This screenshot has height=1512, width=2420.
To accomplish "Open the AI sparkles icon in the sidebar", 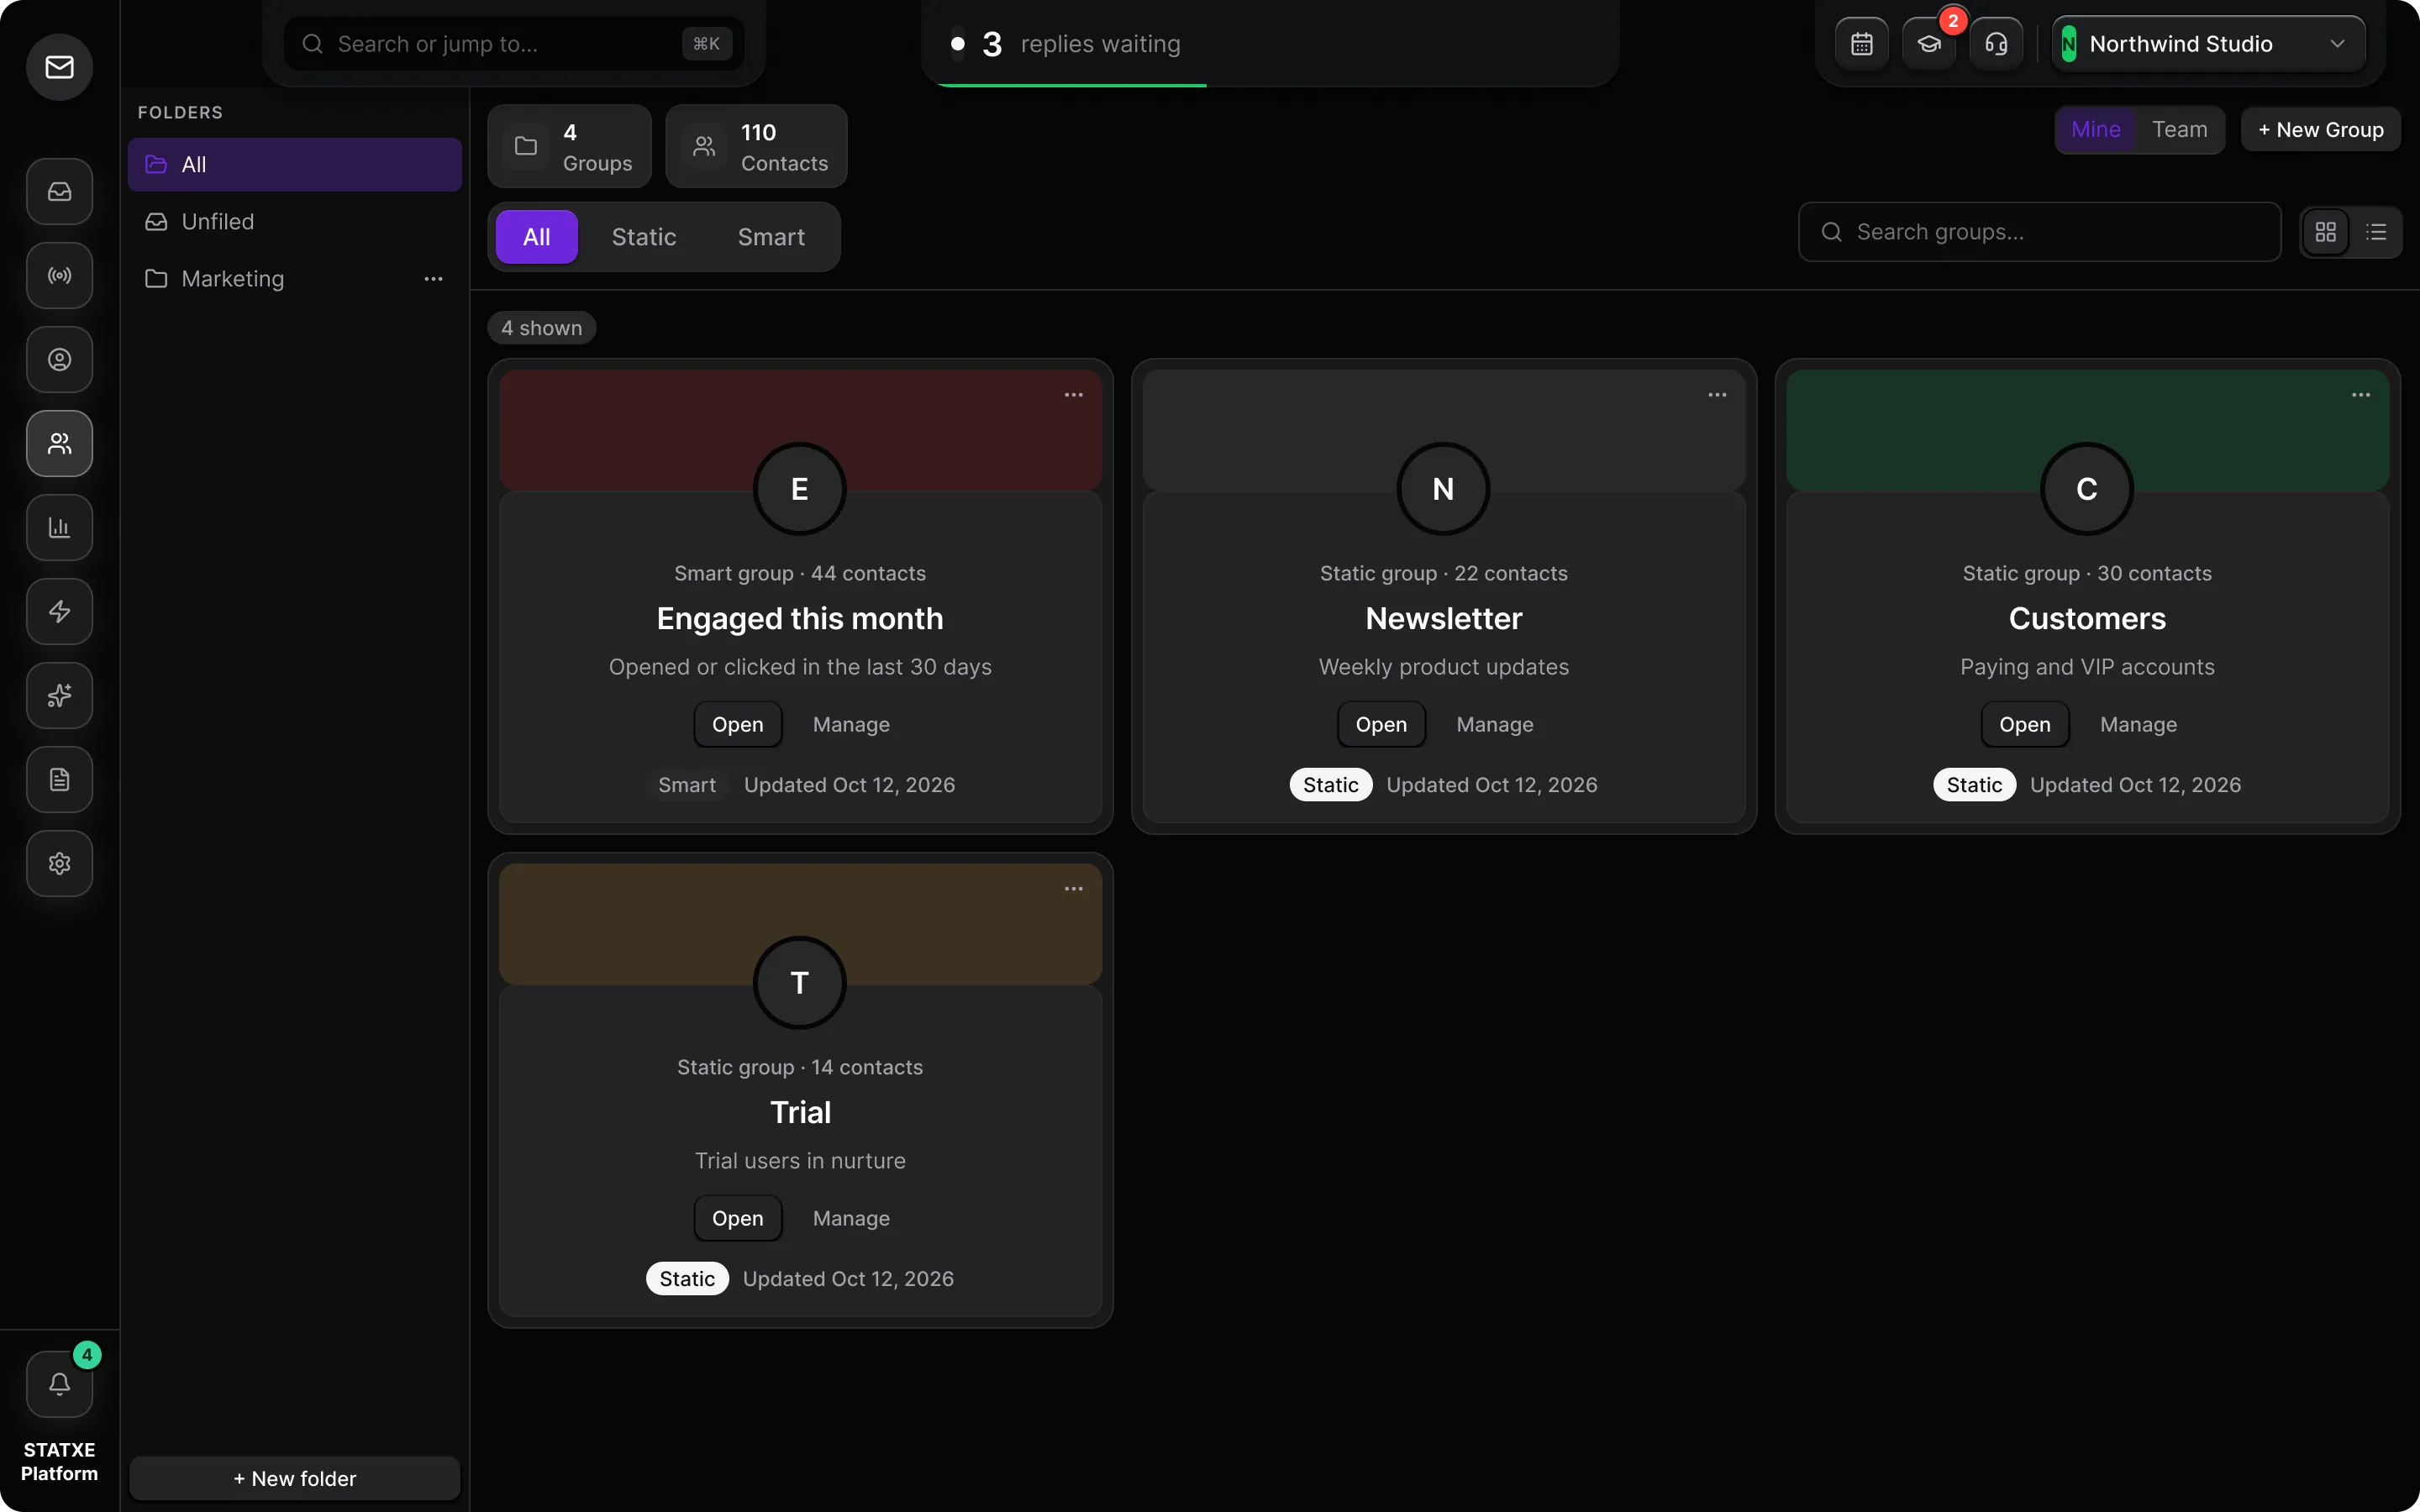I will point(59,695).
